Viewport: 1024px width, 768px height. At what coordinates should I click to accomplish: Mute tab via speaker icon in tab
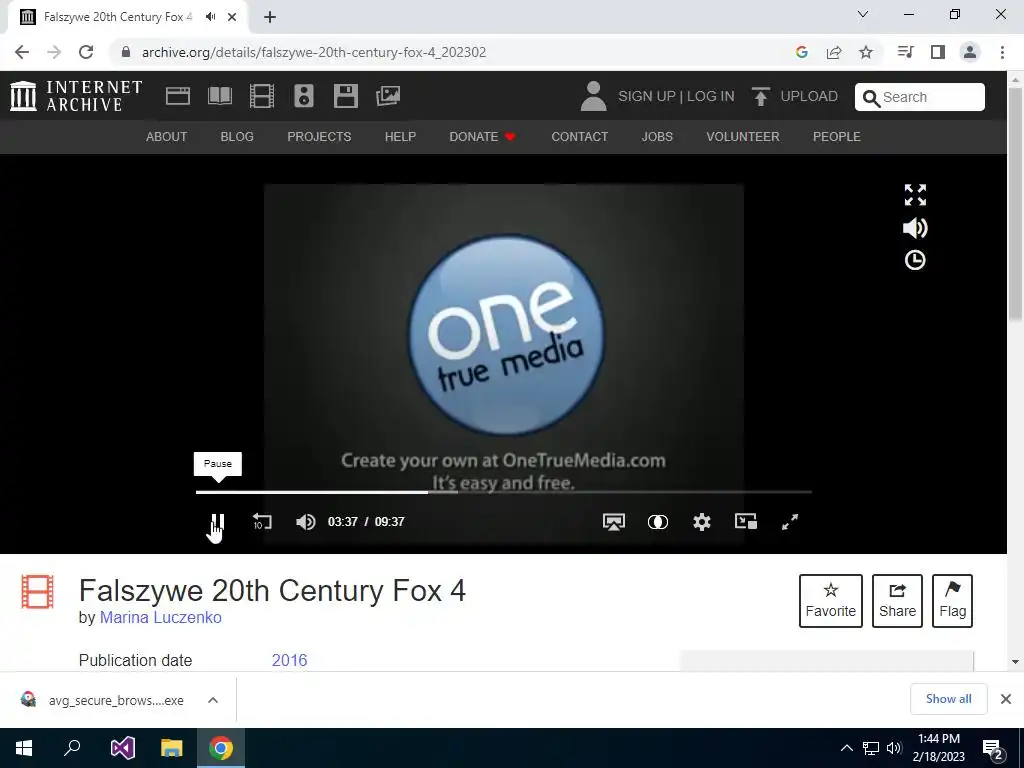(x=210, y=17)
